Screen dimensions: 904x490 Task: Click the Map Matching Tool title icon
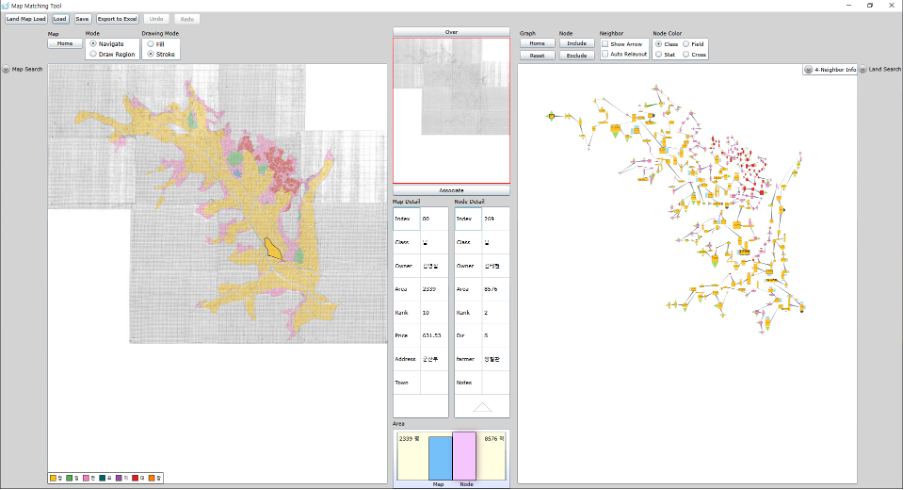click(5, 6)
